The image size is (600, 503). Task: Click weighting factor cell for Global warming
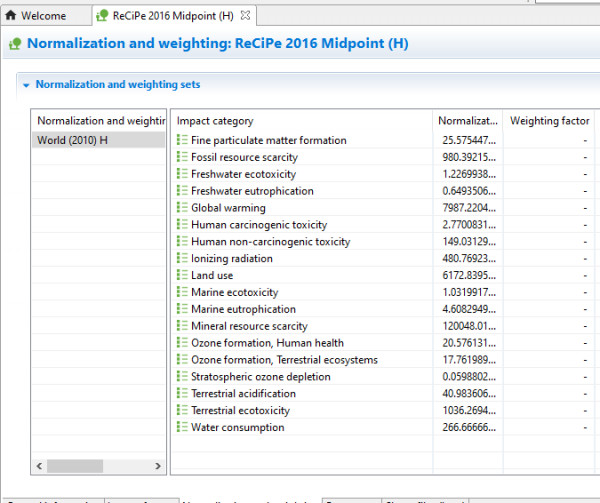[548, 208]
